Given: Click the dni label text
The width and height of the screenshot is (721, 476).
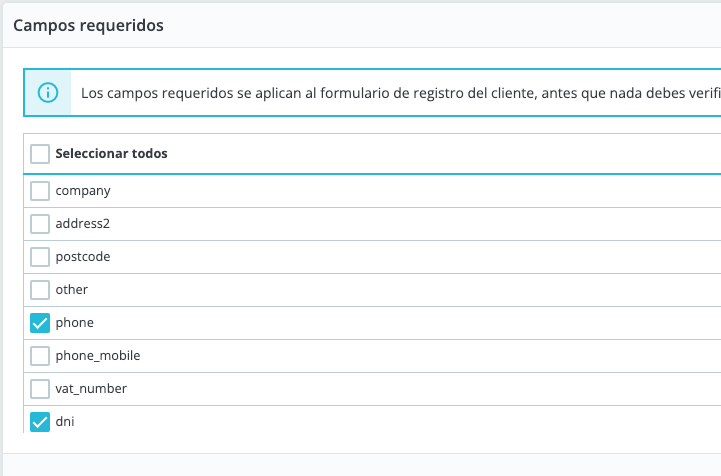Looking at the screenshot, I should (x=65, y=422).
